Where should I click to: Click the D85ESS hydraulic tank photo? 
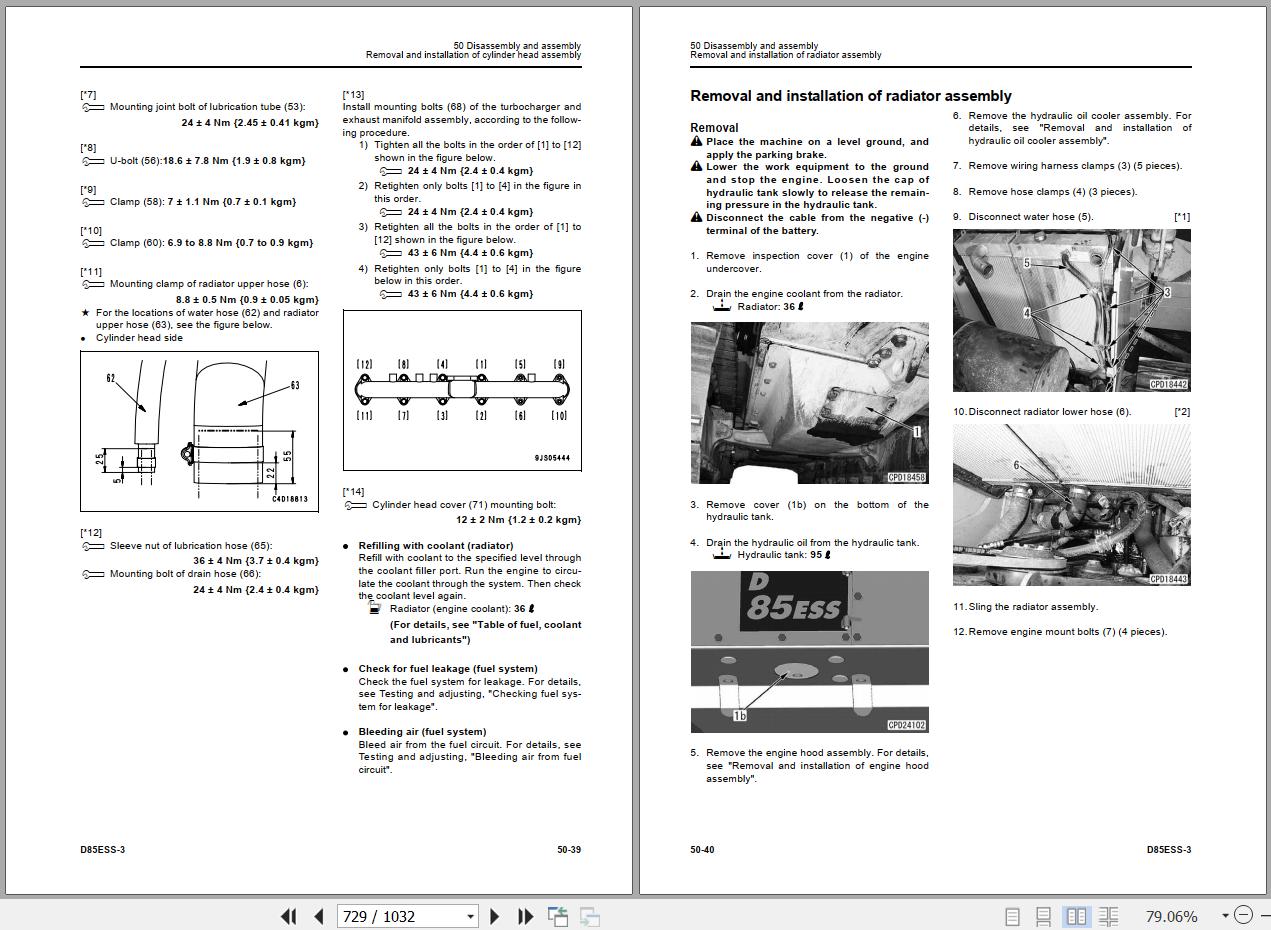809,652
